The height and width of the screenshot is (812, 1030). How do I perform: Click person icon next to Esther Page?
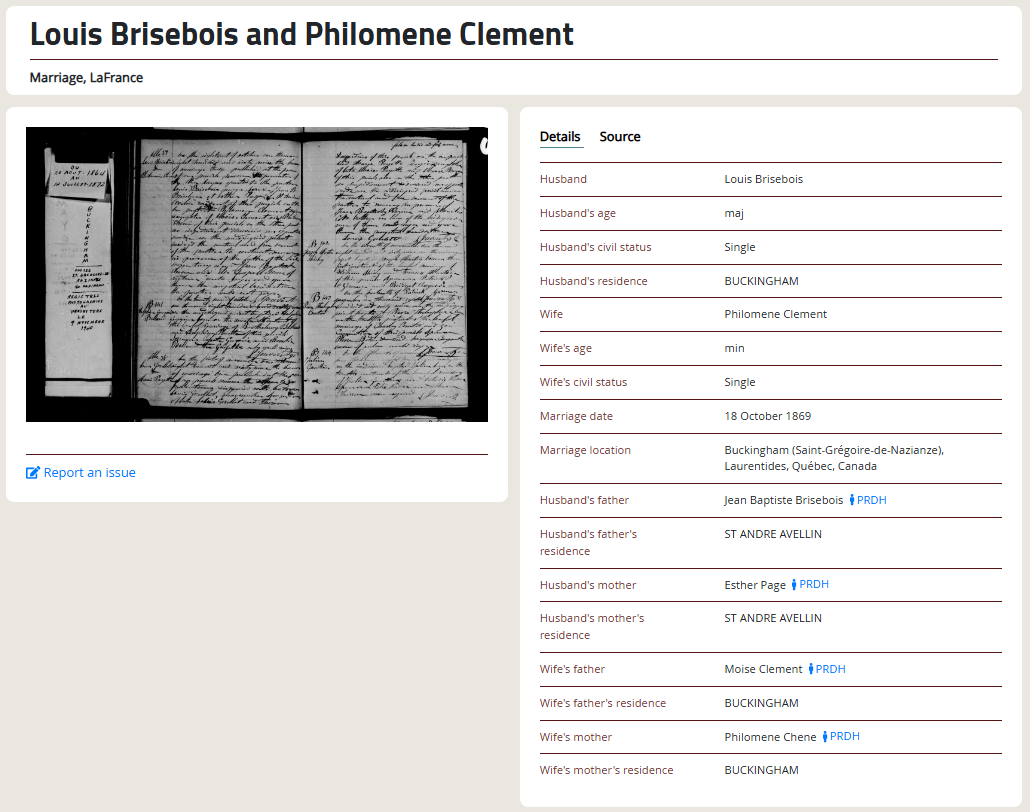(x=794, y=585)
